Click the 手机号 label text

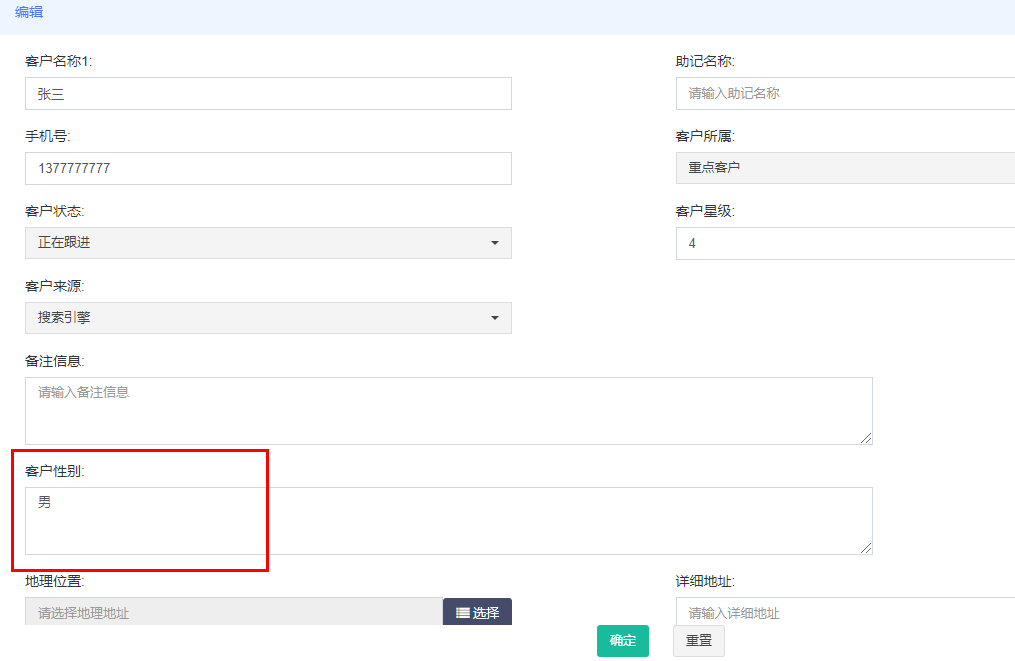pos(47,136)
